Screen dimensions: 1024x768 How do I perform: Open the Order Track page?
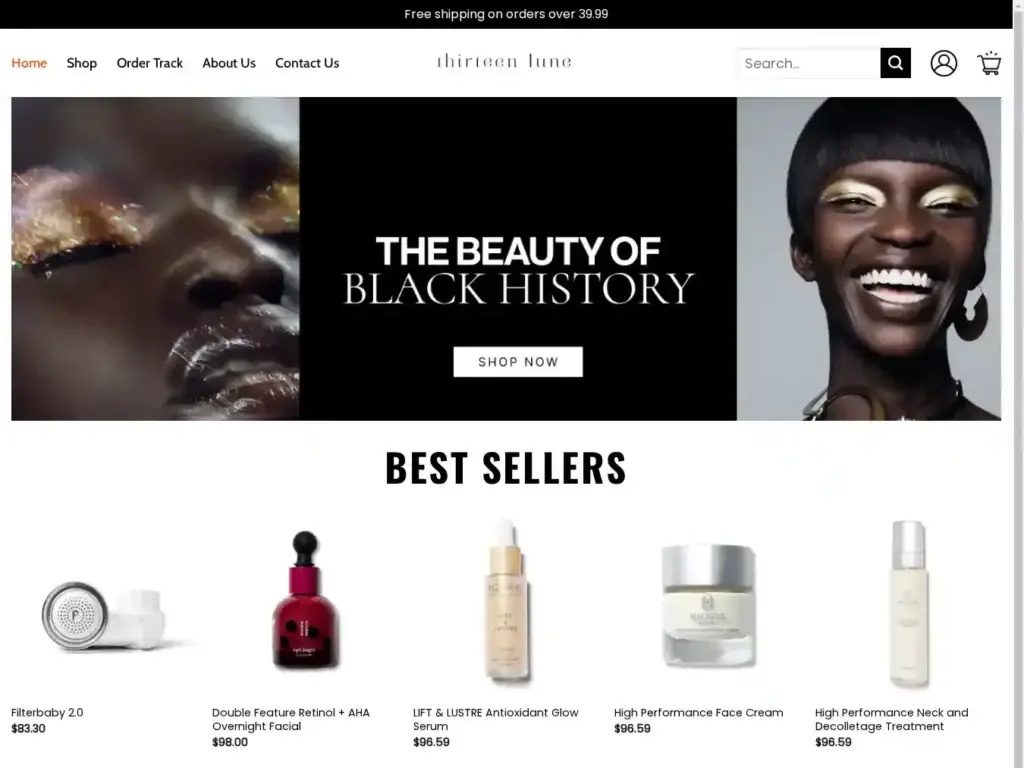click(150, 63)
